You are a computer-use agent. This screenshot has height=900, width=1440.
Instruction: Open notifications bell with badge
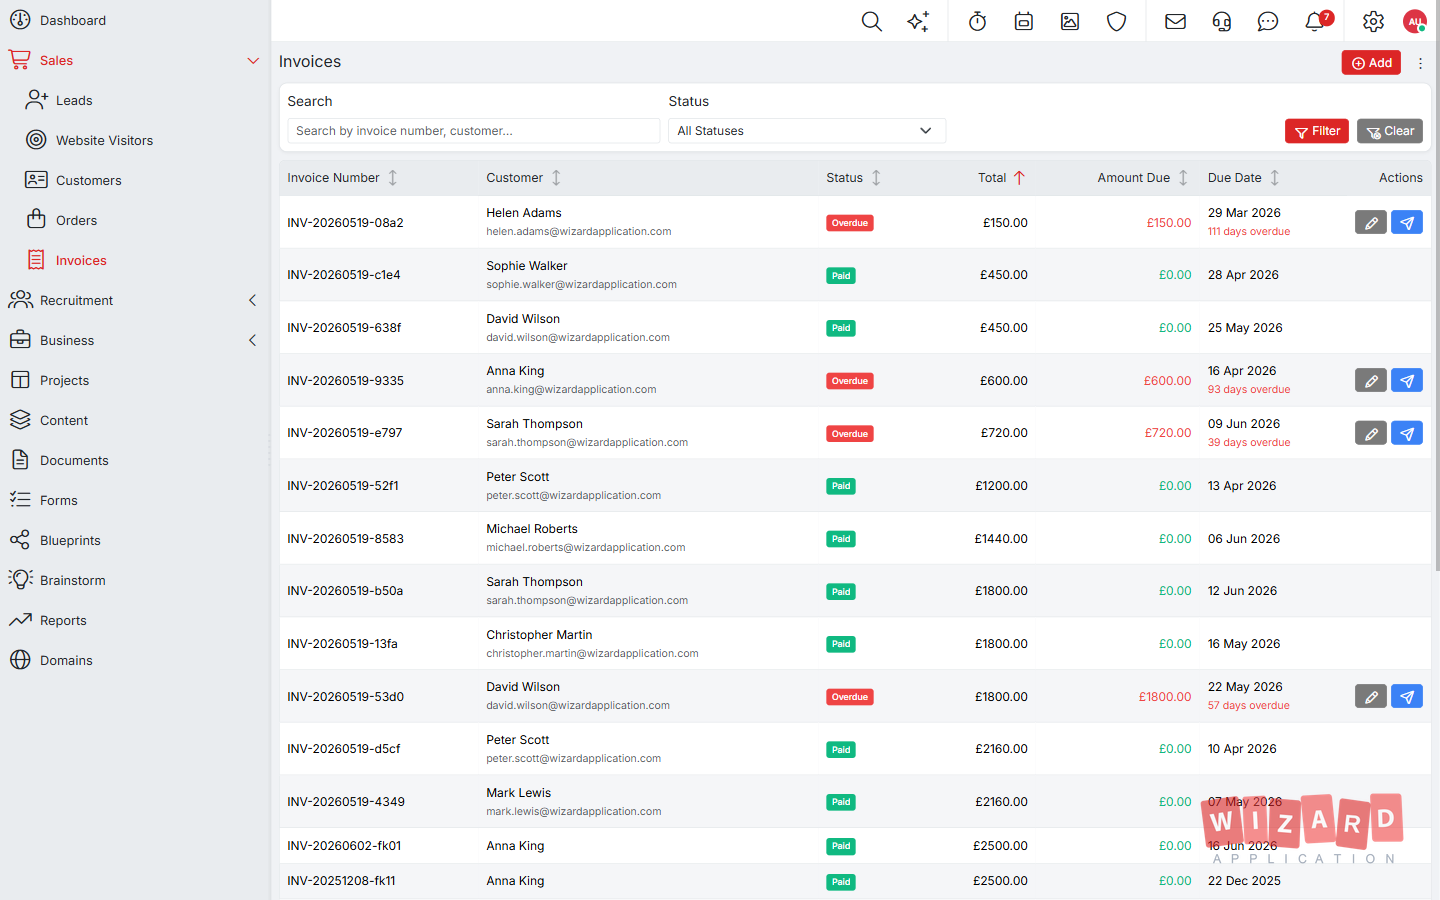coord(1316,21)
